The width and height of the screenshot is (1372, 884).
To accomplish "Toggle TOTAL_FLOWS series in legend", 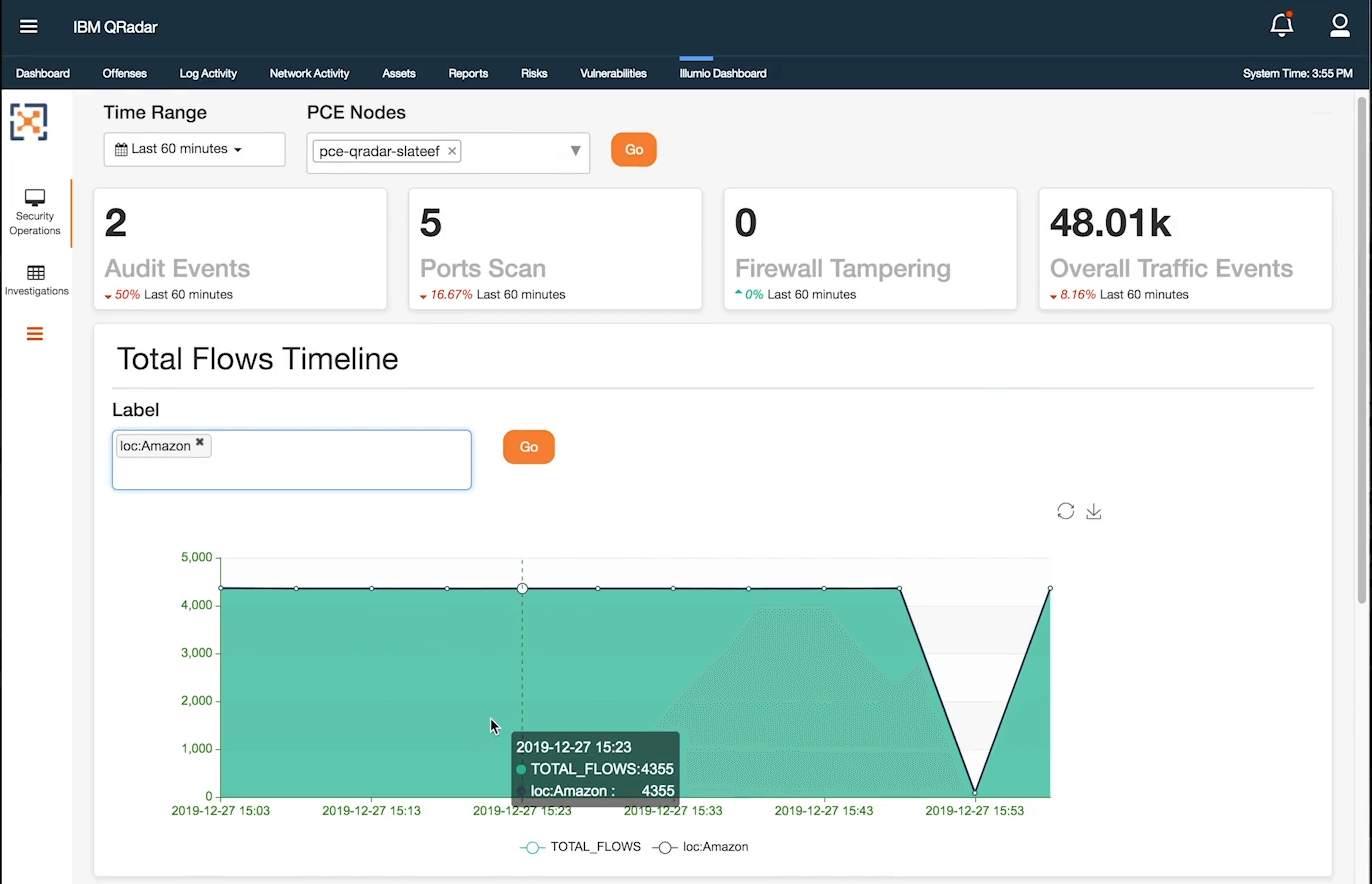I will (581, 847).
